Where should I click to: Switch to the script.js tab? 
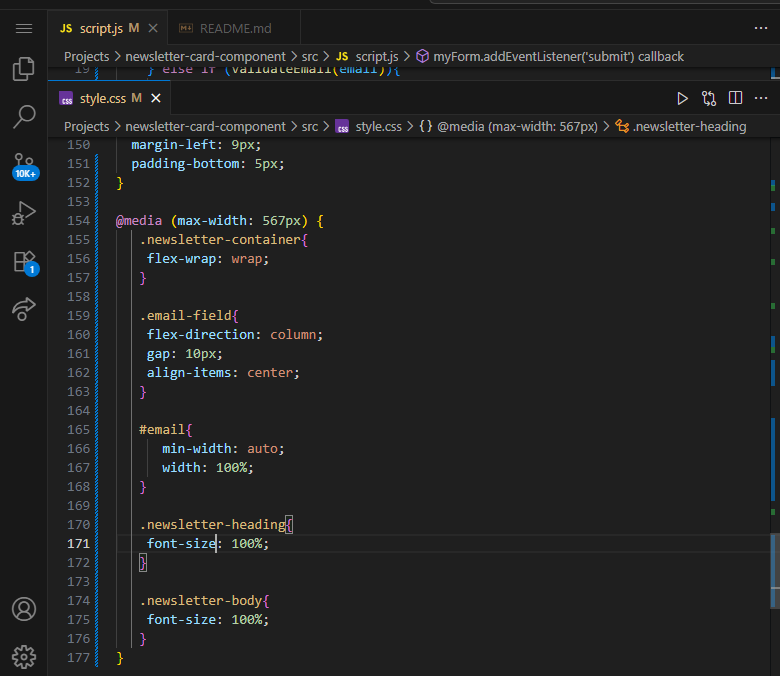pos(99,28)
